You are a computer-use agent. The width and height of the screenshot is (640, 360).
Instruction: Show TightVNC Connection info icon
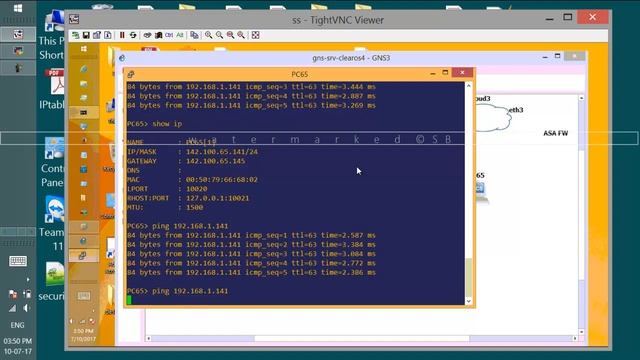(x=108, y=35)
